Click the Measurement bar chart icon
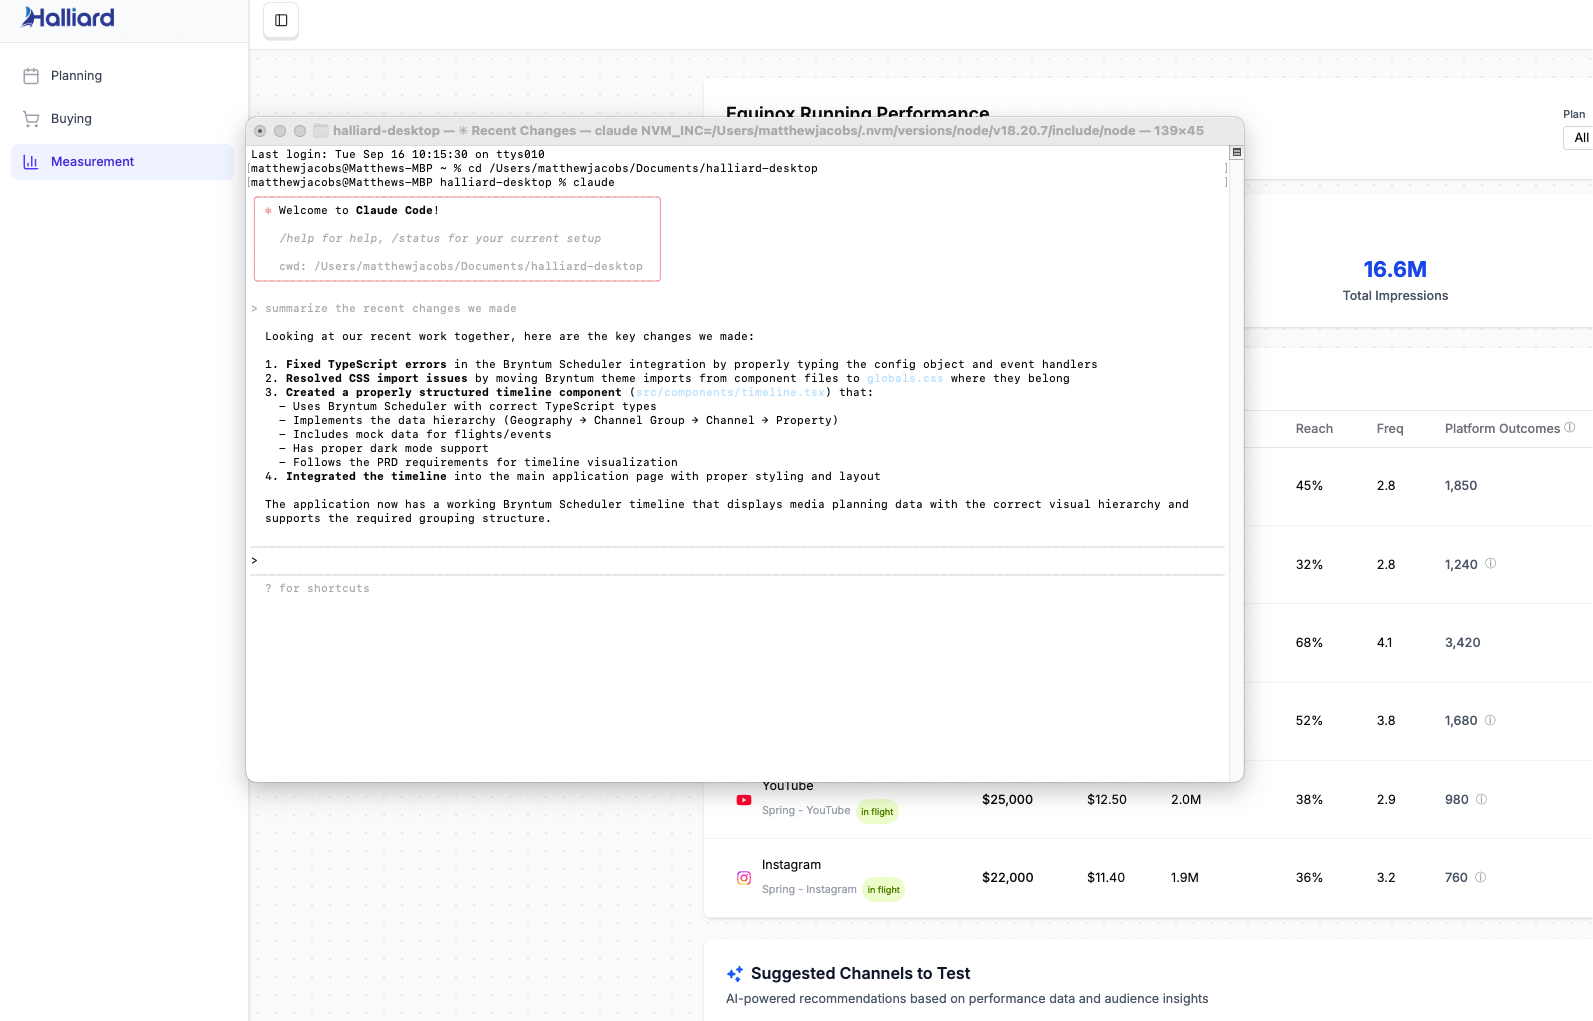The height and width of the screenshot is (1021, 1593). click(x=31, y=162)
